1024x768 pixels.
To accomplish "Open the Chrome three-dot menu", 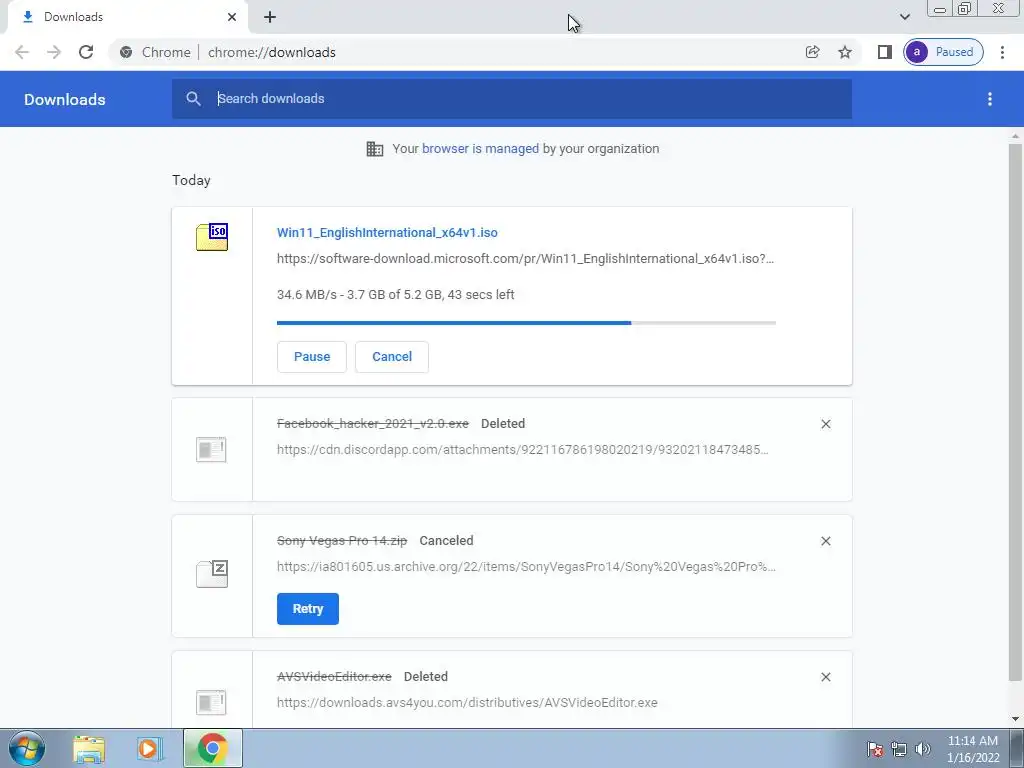I will 1002,52.
